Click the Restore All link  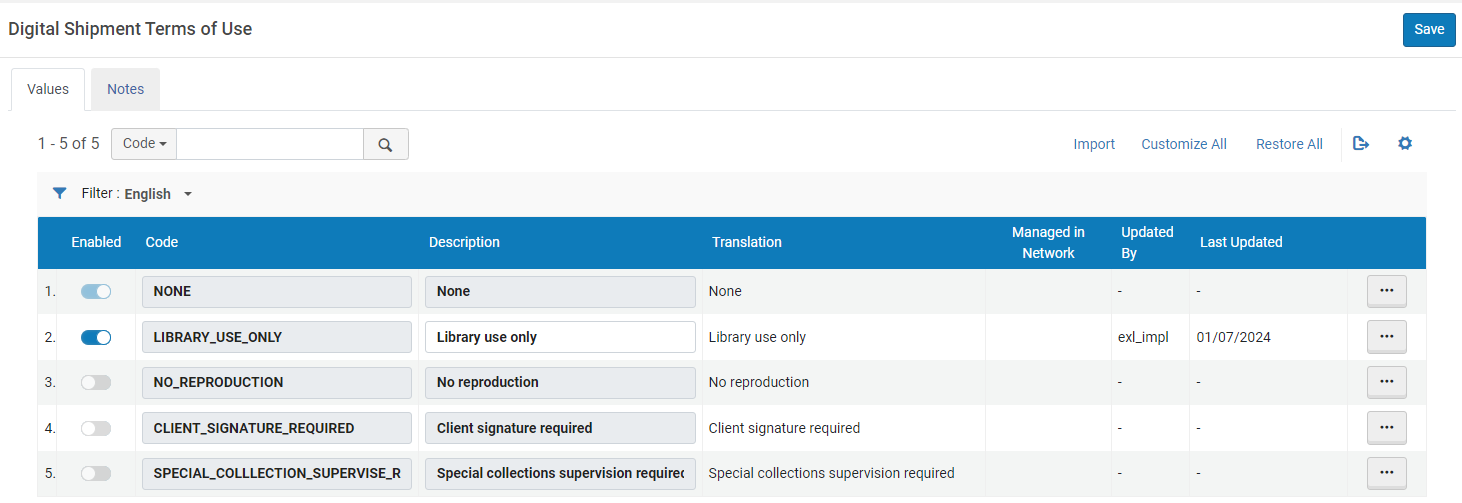pos(1289,144)
